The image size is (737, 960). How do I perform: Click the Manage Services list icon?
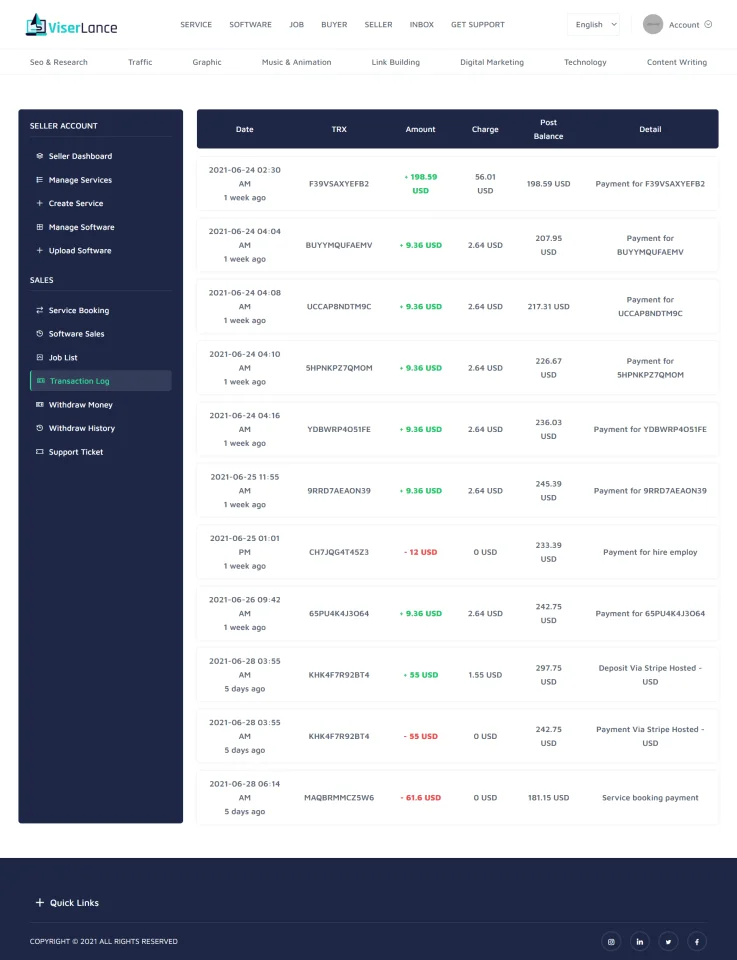40,180
